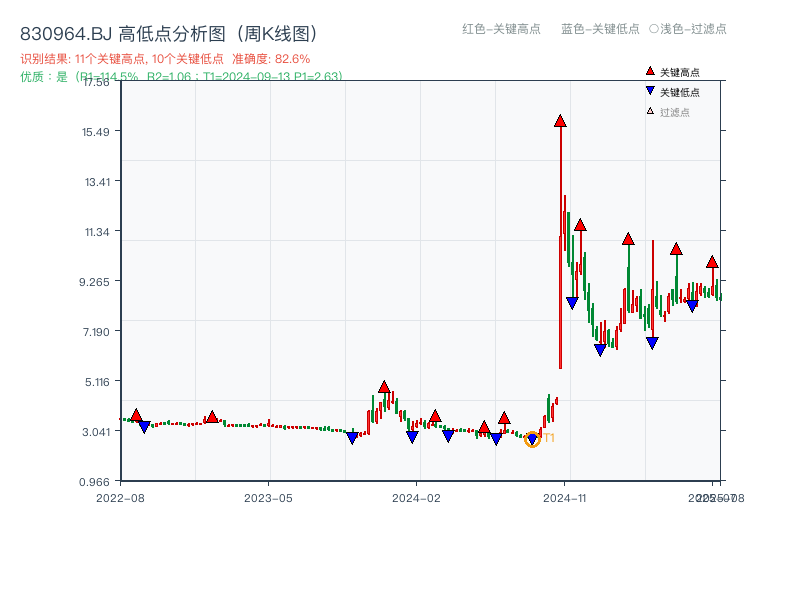Click the tall red candlestick spiking to 15.49
The image size is (800, 600).
click(560, 245)
